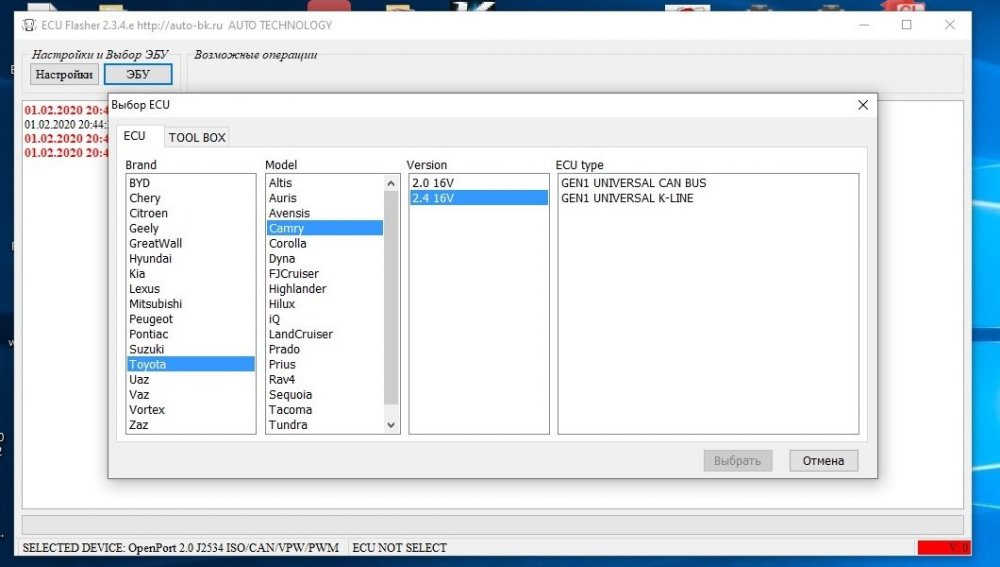Image resolution: width=1000 pixels, height=567 pixels.
Task: Click Model list scroll down arrow
Action: (x=391, y=425)
